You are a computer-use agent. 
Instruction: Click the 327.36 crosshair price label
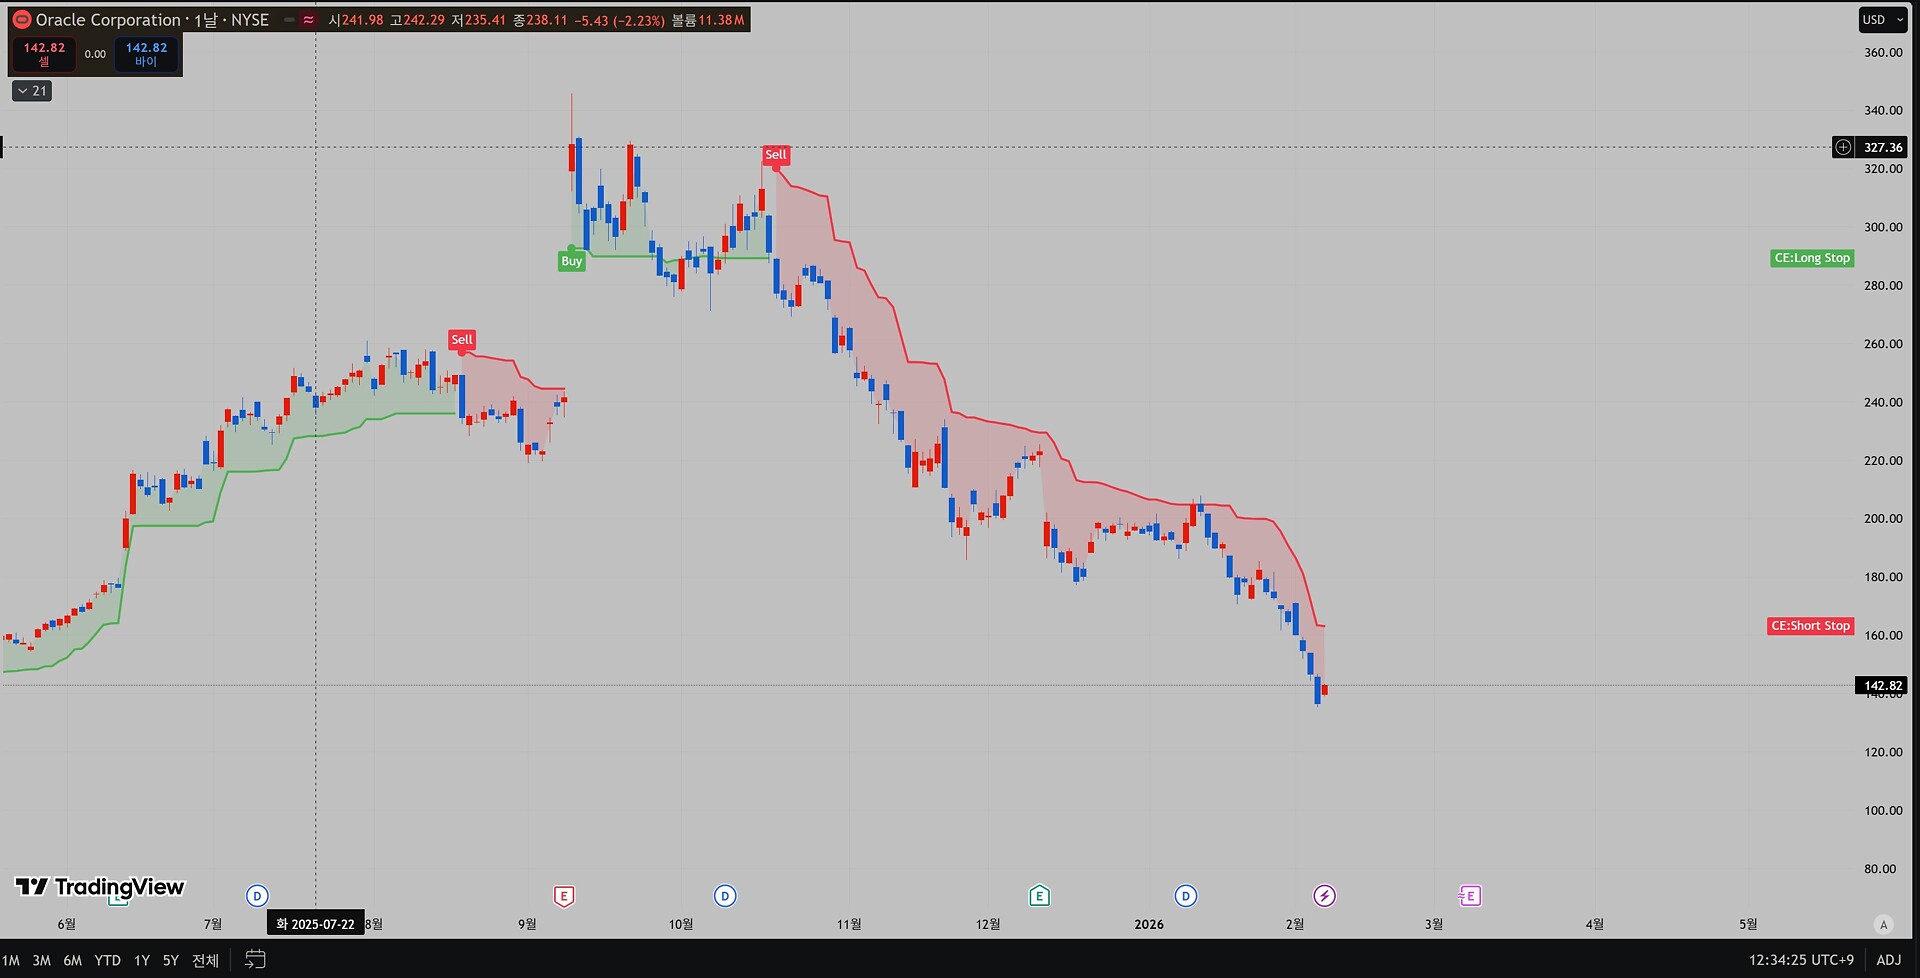(x=1883, y=148)
